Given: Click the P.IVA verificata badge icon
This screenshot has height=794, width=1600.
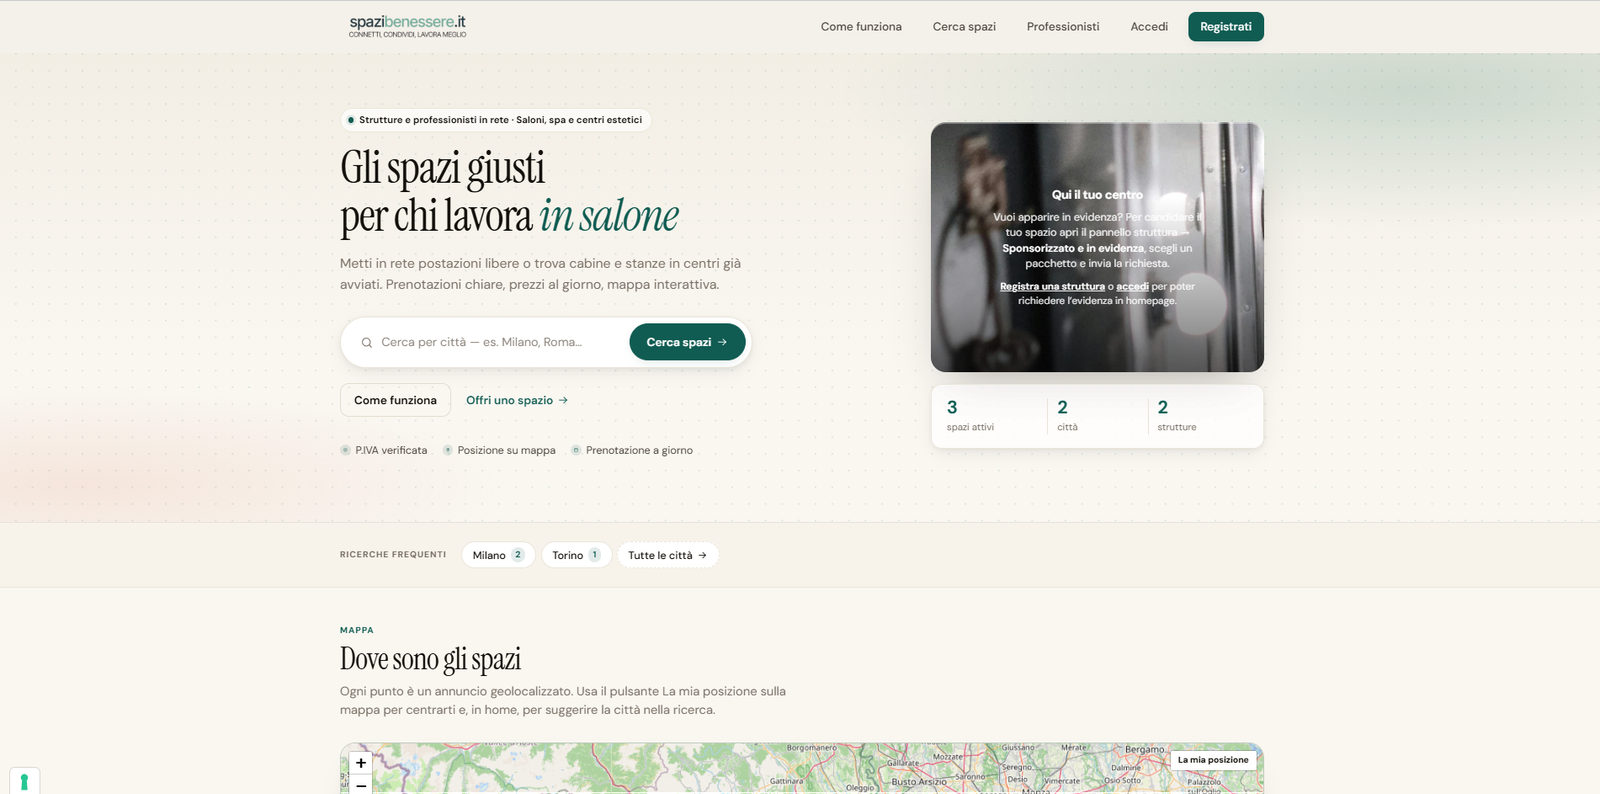Looking at the screenshot, I should 345,450.
